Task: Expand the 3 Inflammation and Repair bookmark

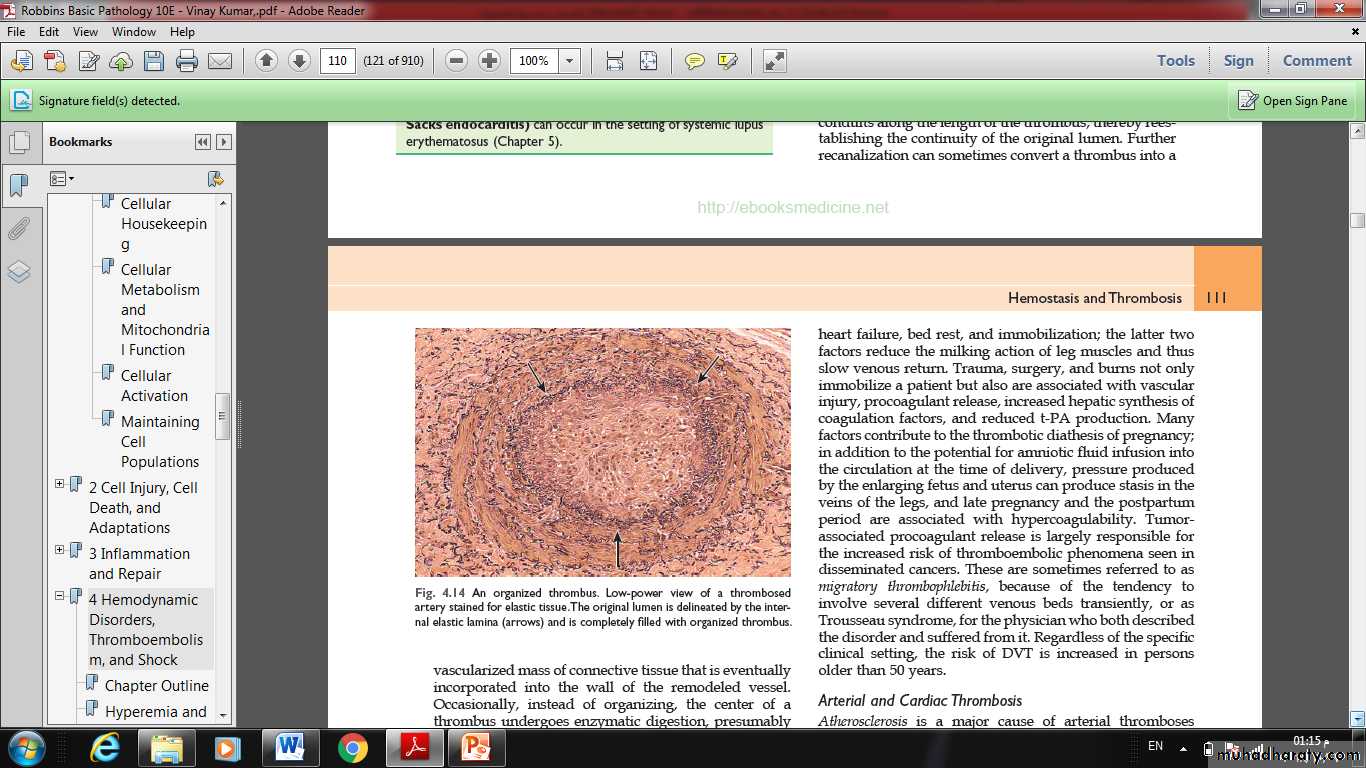Action: click(60, 550)
